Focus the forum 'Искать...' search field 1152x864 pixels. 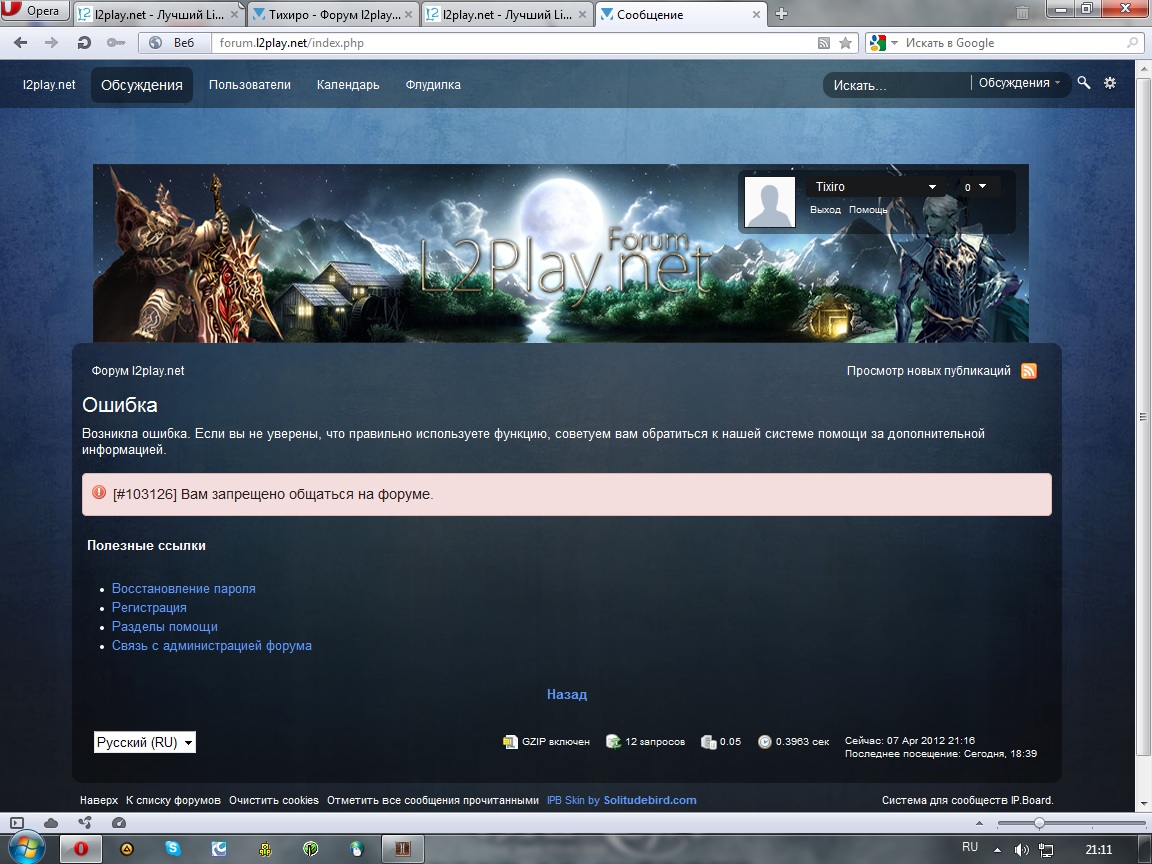pos(898,85)
